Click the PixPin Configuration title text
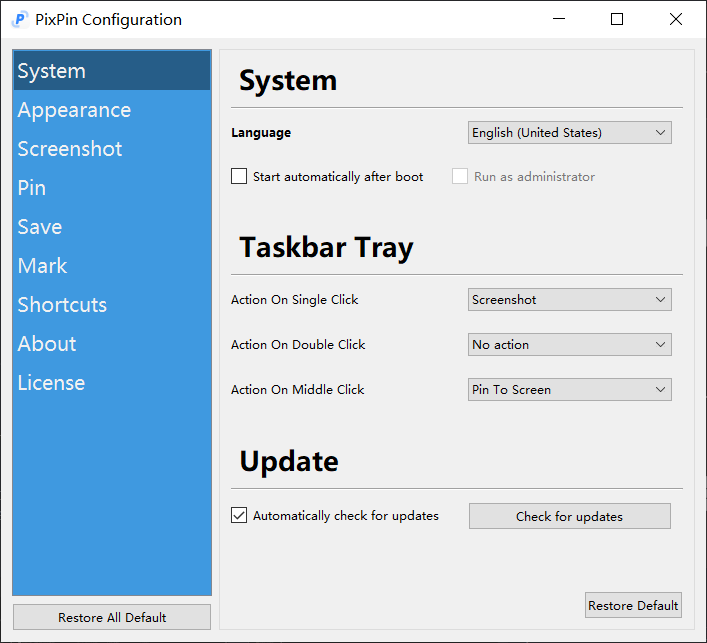 [x=109, y=19]
